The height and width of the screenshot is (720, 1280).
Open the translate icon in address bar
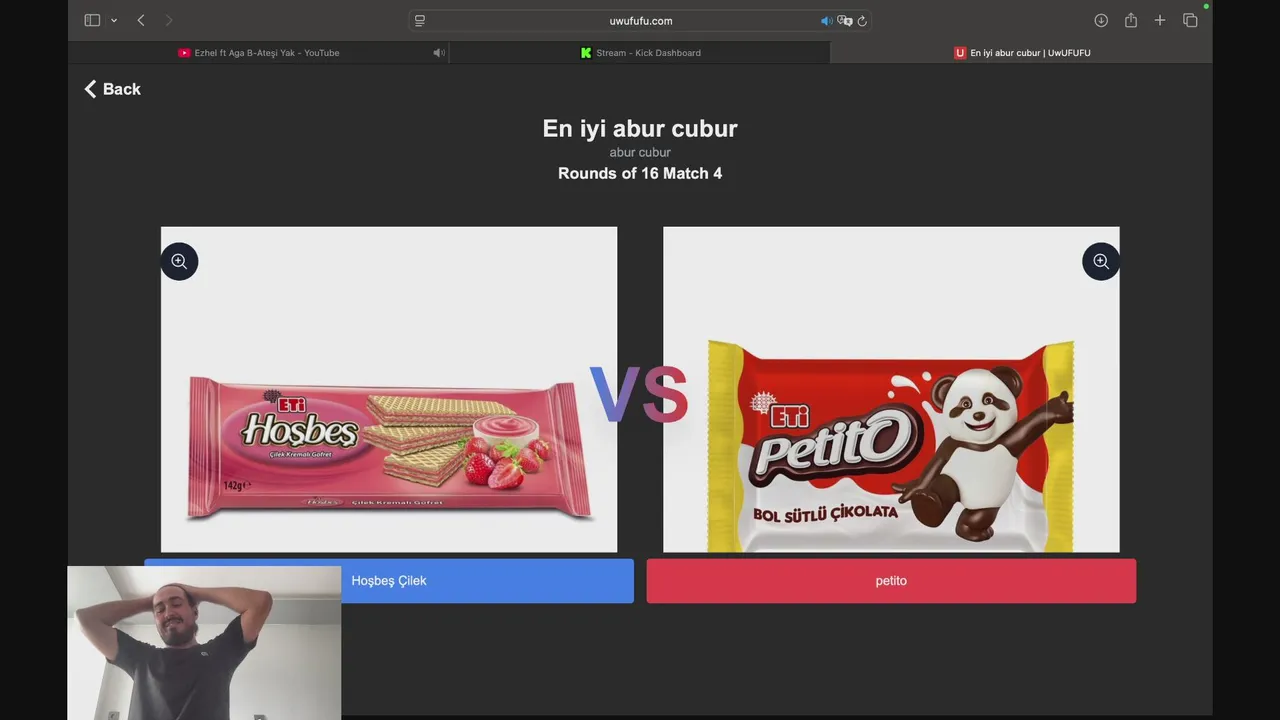pyautogui.click(x=844, y=20)
